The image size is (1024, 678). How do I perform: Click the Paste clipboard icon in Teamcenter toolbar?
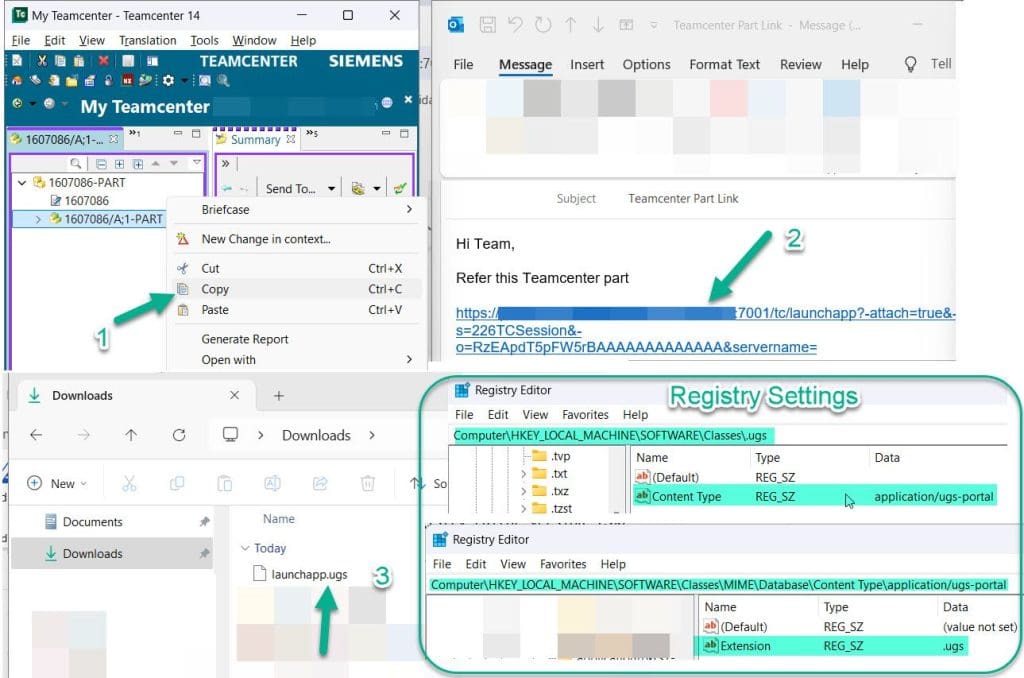tap(78, 61)
